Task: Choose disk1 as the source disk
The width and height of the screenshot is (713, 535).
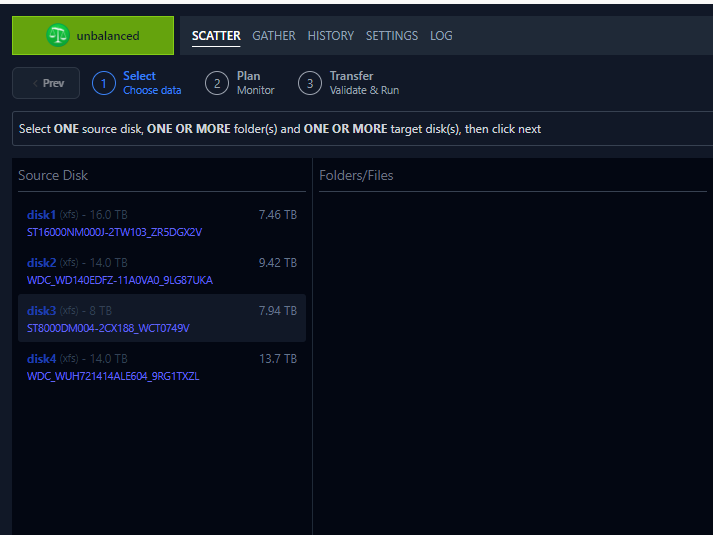Action: tap(162, 223)
